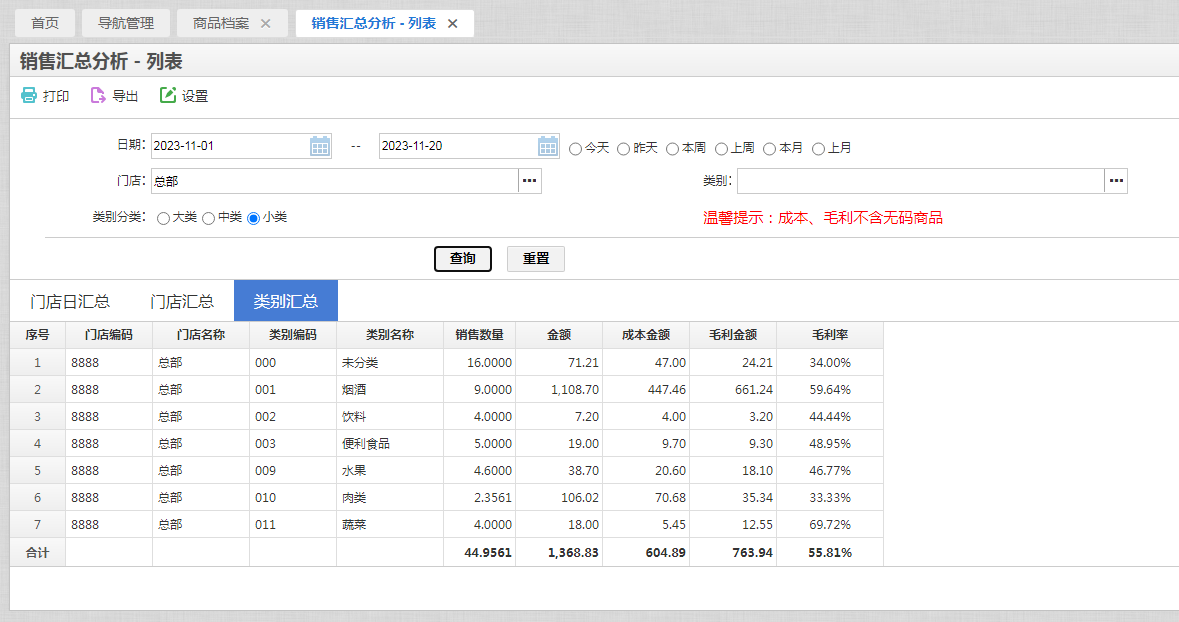Open calendar picker for end date
The width and height of the screenshot is (1179, 622).
547,146
